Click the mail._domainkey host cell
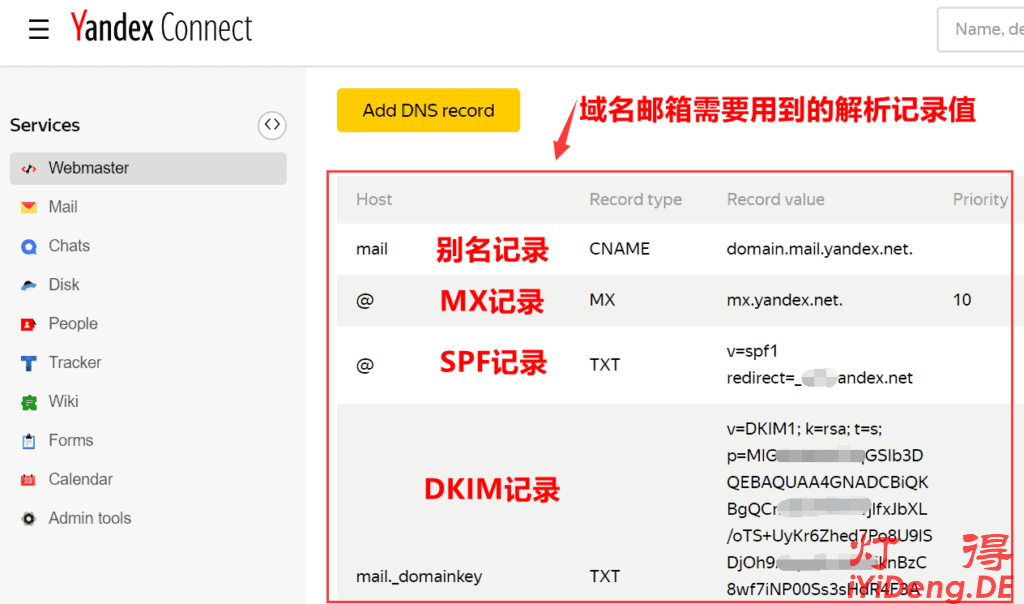The height and width of the screenshot is (604, 1024). 419,577
